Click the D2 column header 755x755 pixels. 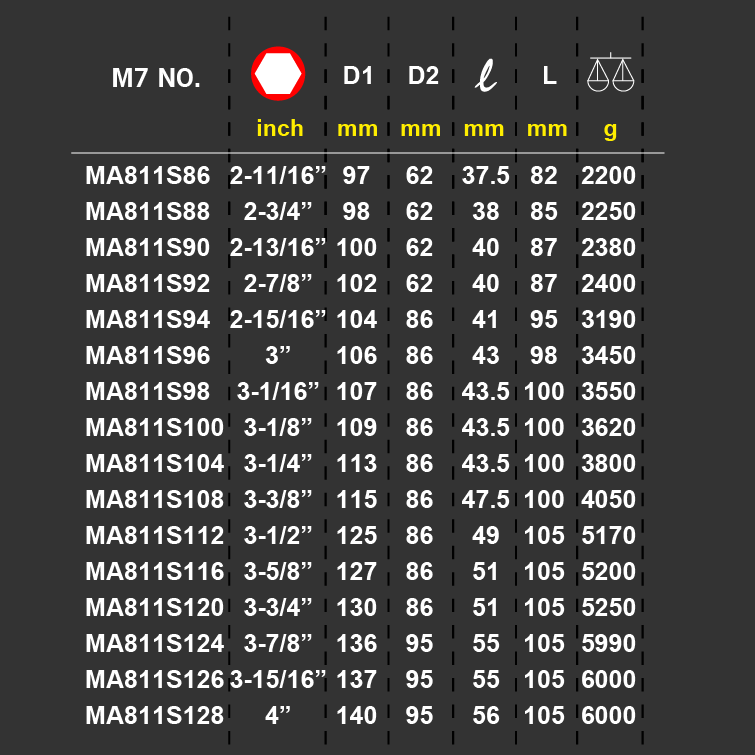[x=423, y=76]
